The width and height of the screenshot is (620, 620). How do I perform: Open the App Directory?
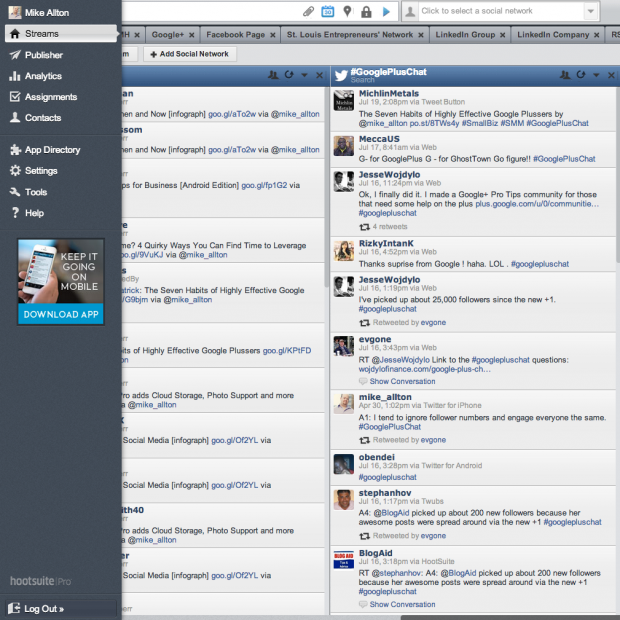[52, 150]
